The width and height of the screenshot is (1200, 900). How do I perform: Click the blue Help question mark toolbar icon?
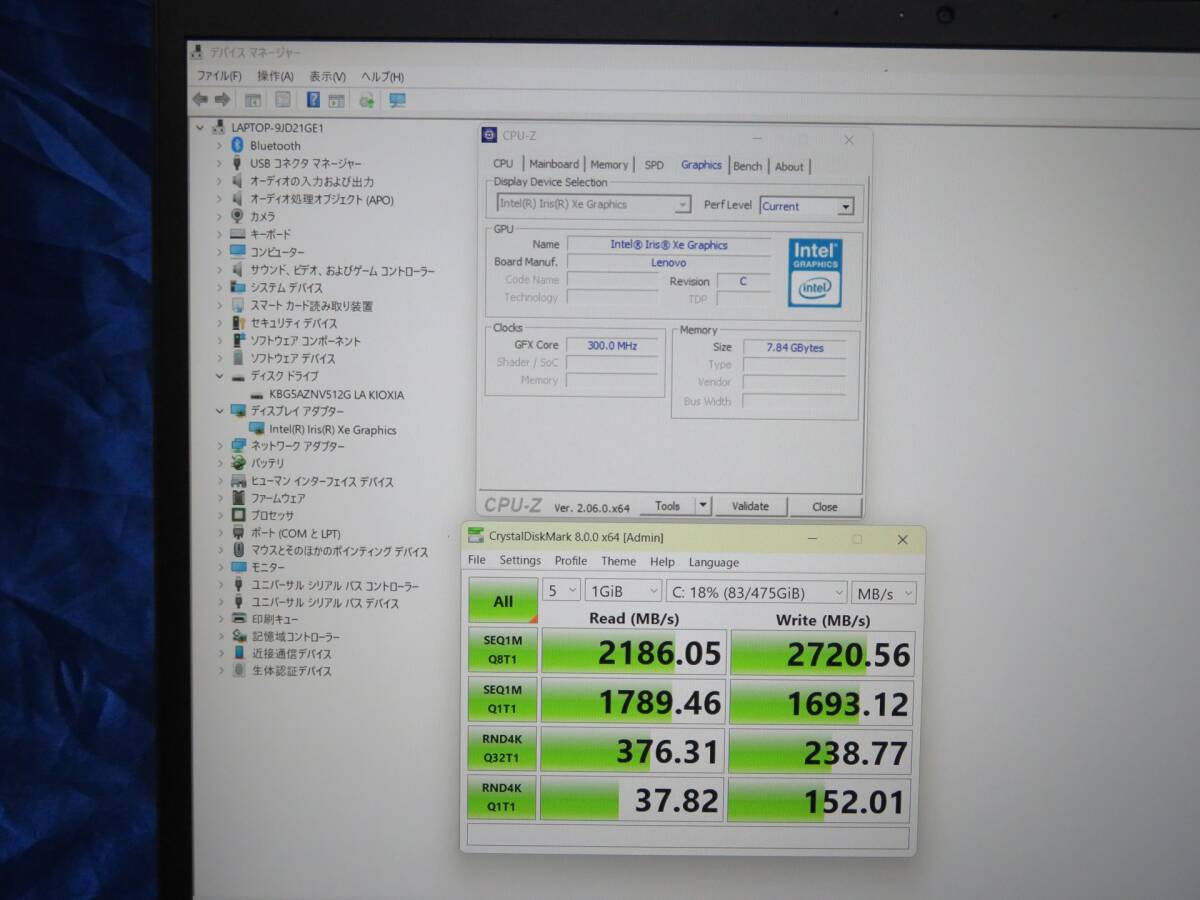(314, 100)
